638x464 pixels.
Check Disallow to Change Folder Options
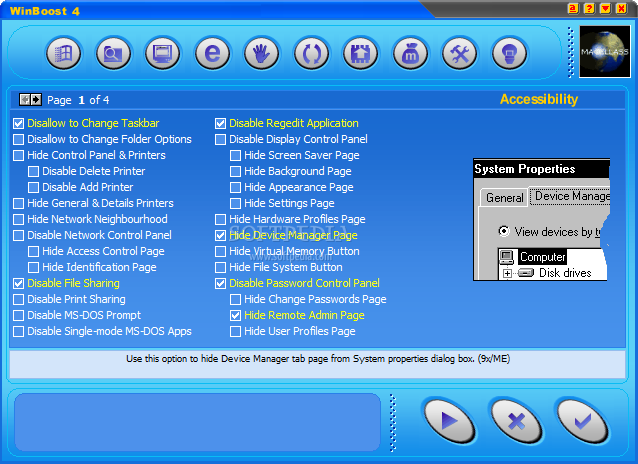tap(18, 140)
